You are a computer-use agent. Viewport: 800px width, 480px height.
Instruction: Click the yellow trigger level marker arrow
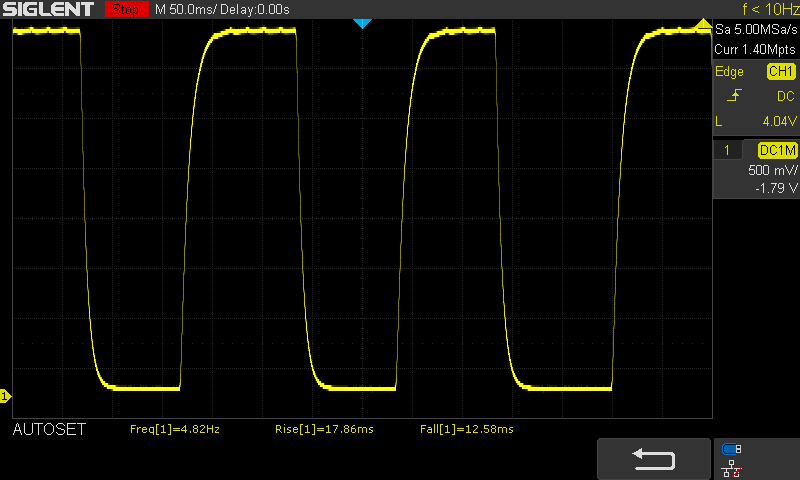pos(704,23)
